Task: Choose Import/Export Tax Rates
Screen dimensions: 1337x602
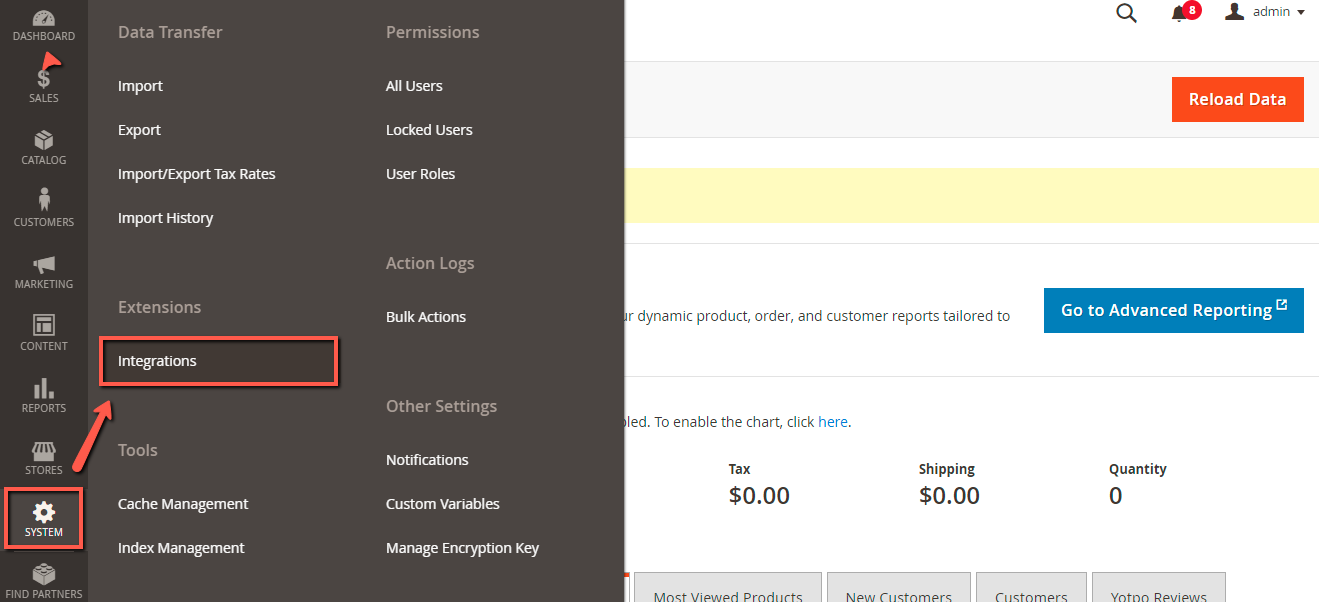Action: click(x=196, y=174)
